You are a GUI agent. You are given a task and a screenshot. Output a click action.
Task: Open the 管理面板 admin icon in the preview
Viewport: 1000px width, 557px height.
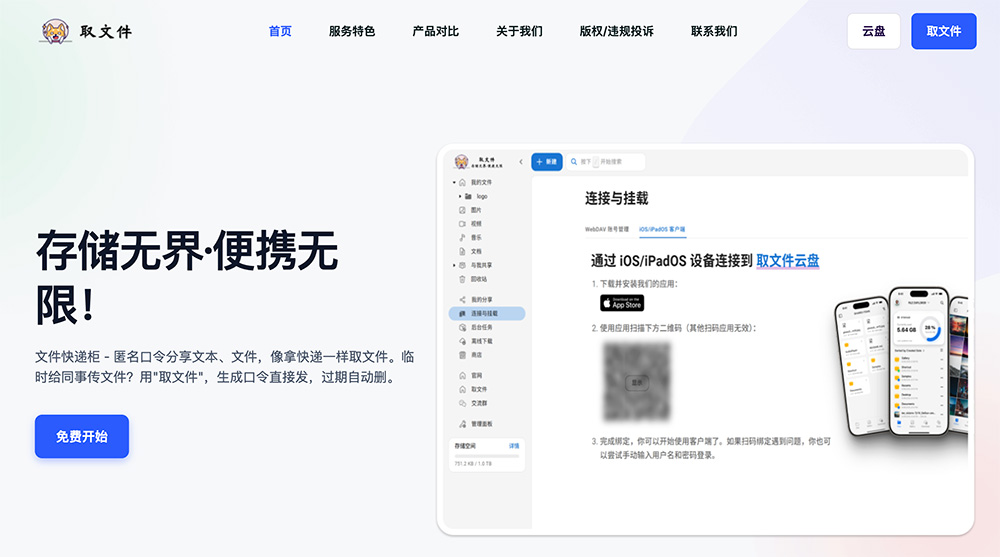[462, 424]
